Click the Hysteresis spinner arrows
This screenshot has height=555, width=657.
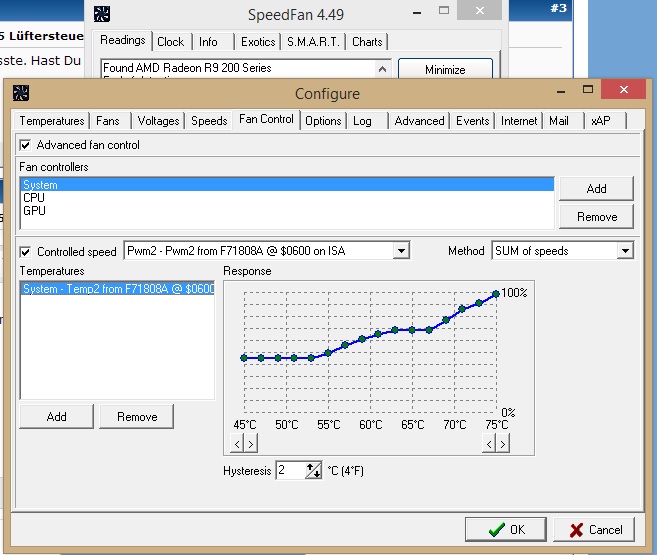313,470
